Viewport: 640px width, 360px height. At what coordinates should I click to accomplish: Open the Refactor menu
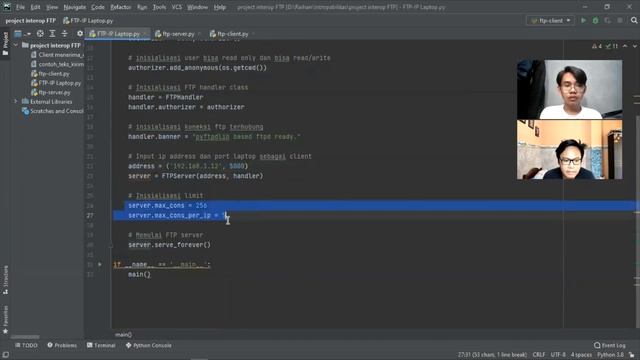[x=120, y=7]
